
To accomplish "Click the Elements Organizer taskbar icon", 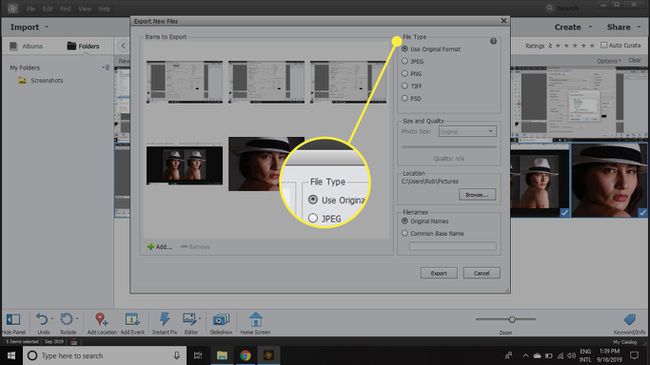I will pyautogui.click(x=269, y=355).
